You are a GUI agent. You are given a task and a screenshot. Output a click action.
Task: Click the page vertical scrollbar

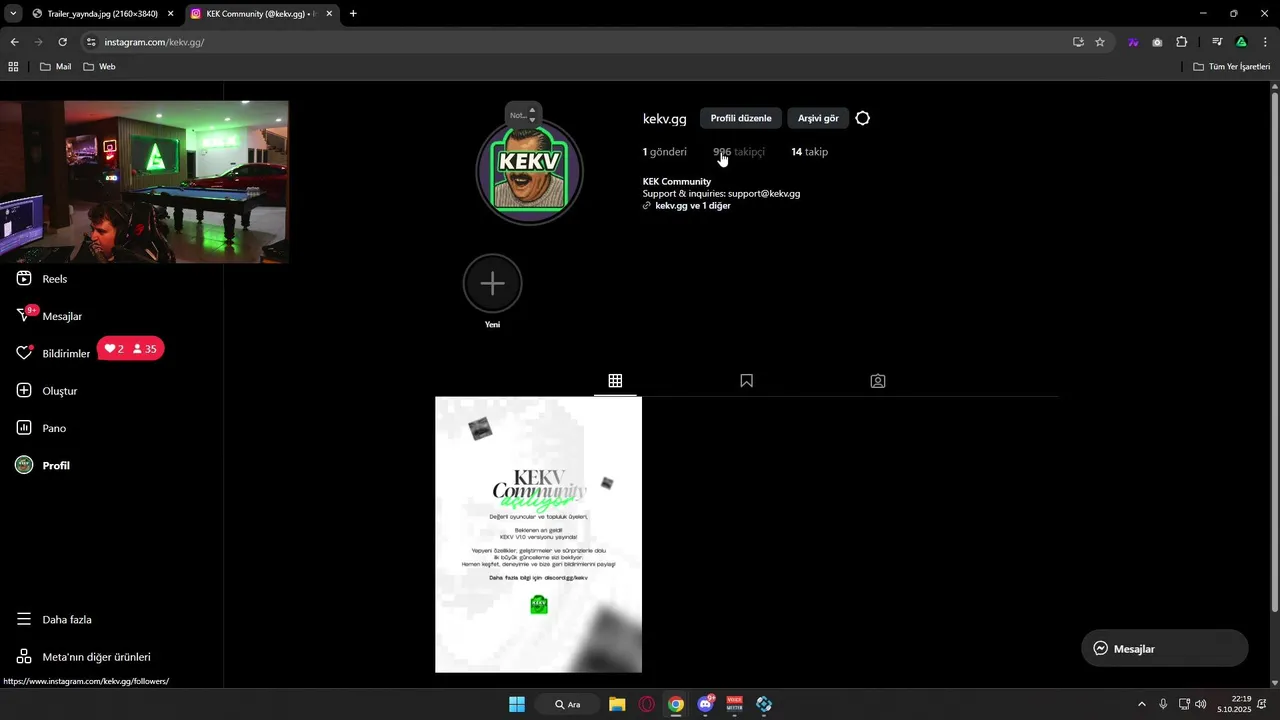coord(1274,350)
